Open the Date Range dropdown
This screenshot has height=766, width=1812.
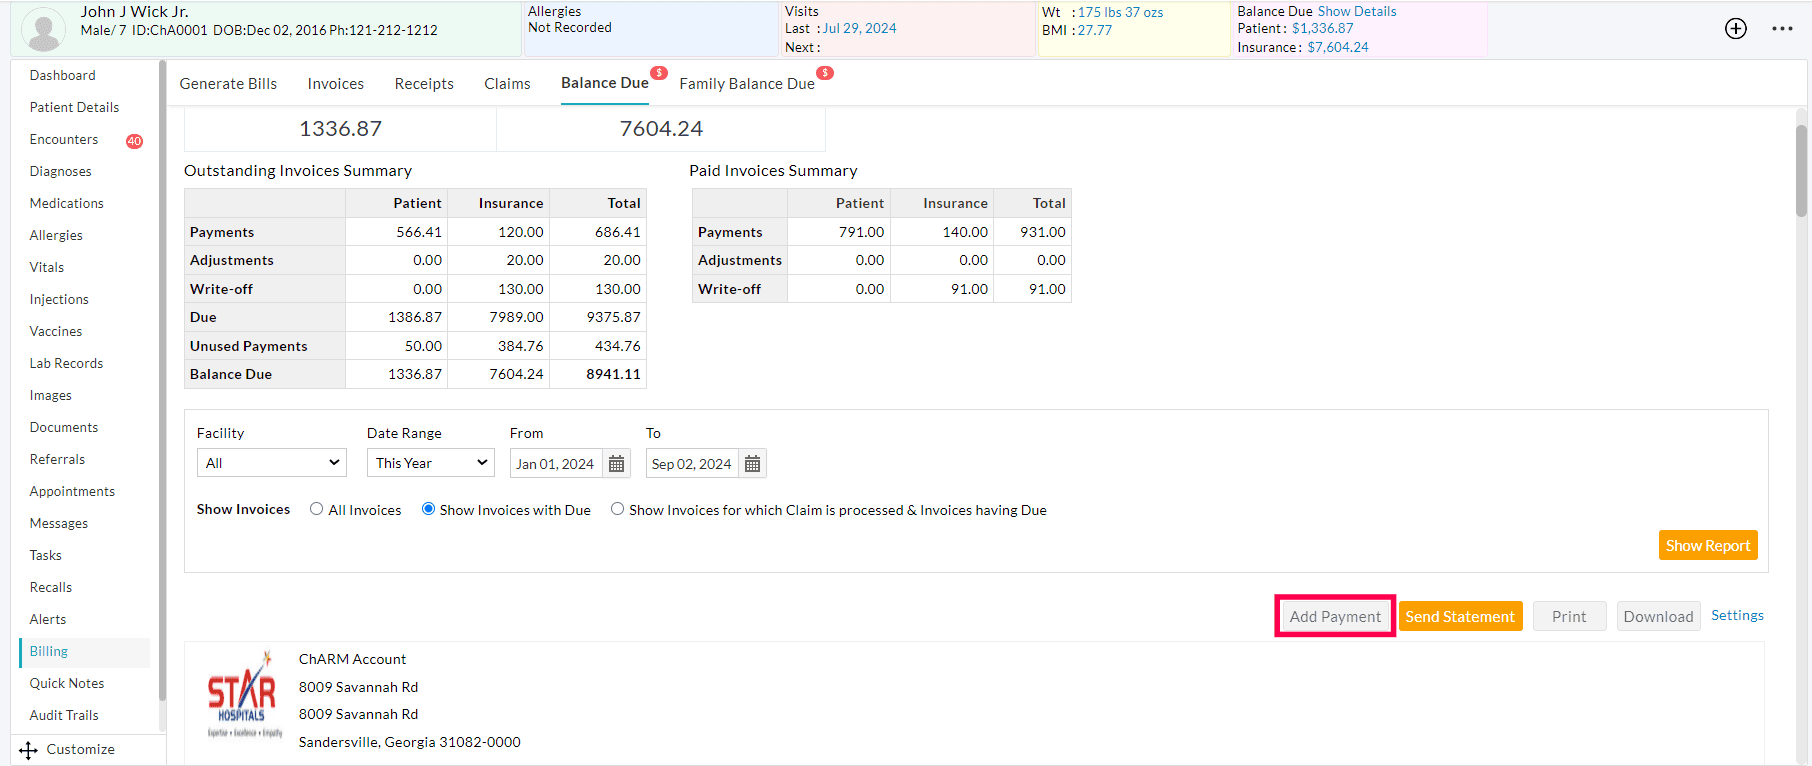pos(431,463)
